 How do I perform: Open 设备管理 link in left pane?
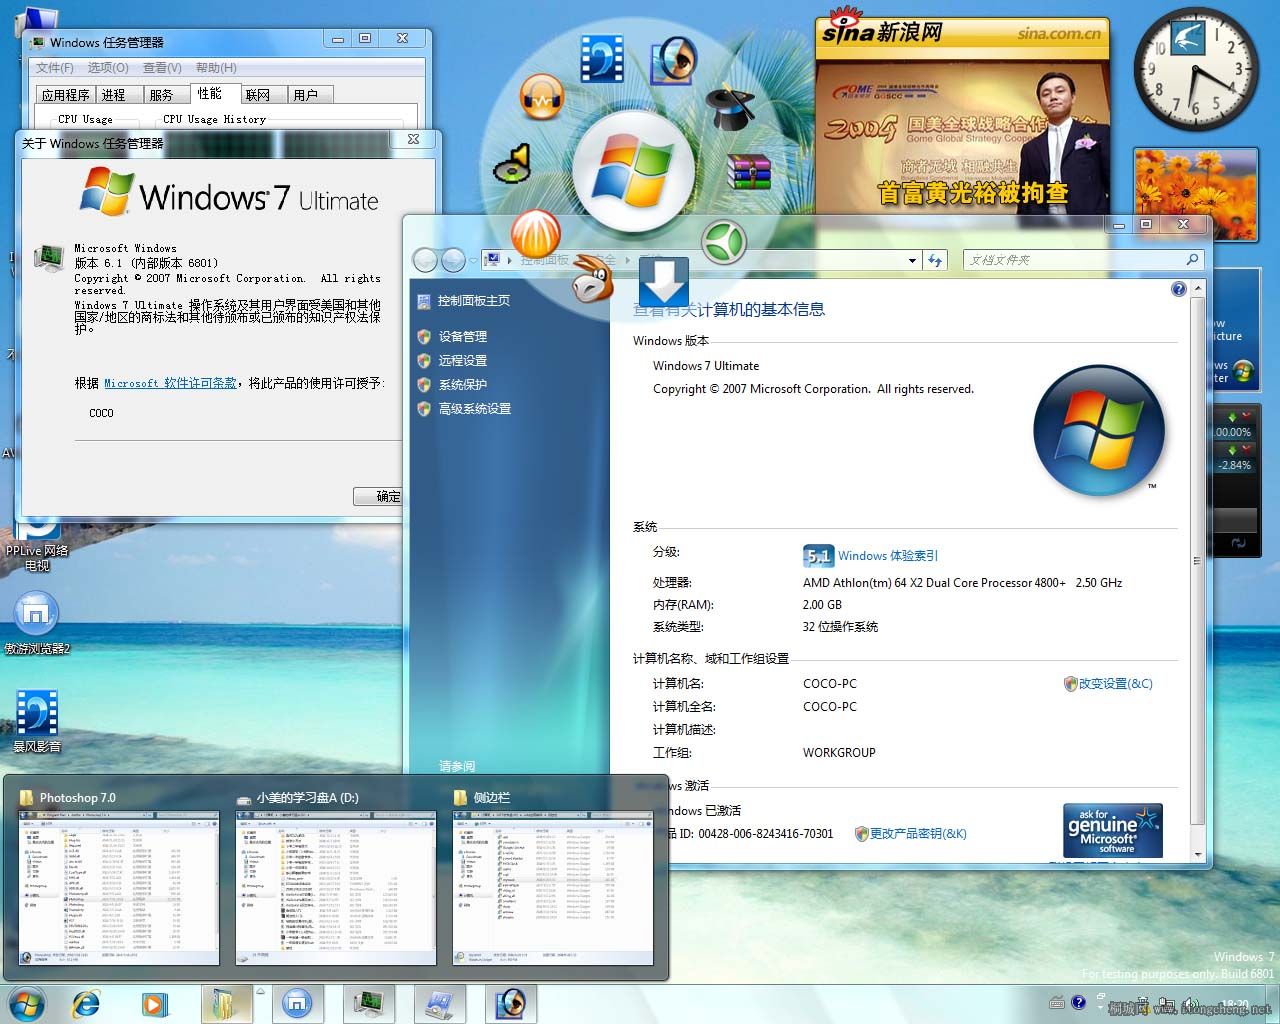click(x=463, y=337)
